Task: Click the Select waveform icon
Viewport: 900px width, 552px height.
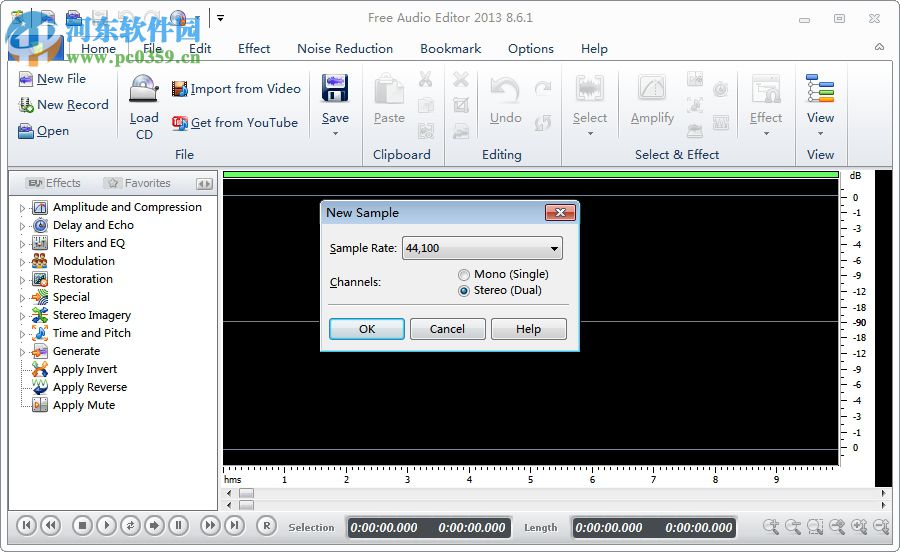Action: (x=589, y=89)
